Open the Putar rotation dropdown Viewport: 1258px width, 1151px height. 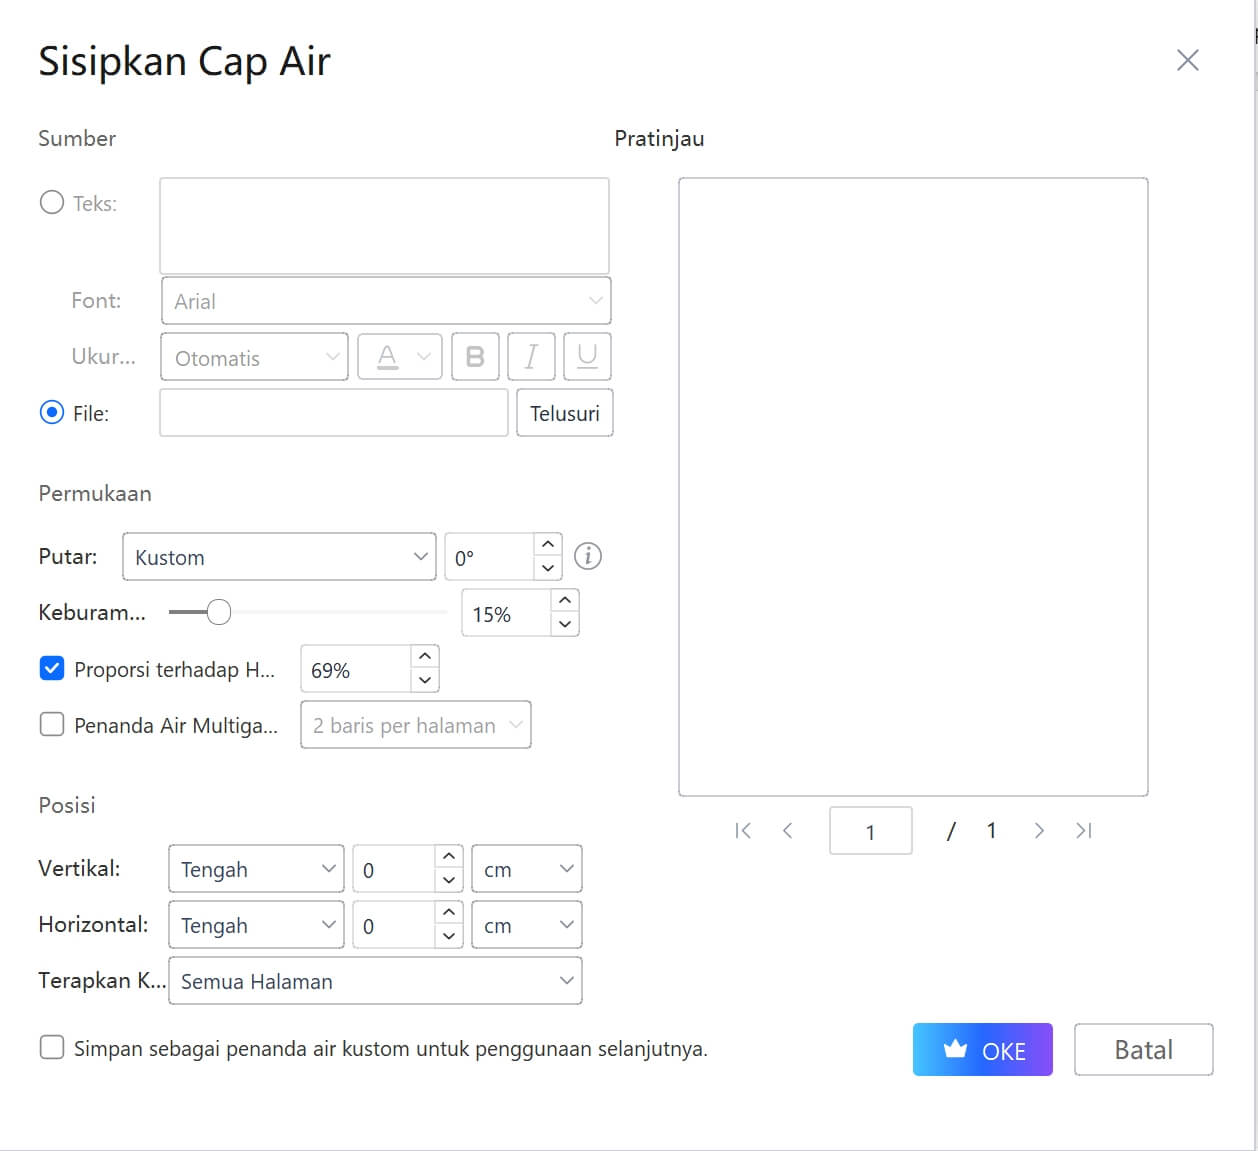point(278,557)
